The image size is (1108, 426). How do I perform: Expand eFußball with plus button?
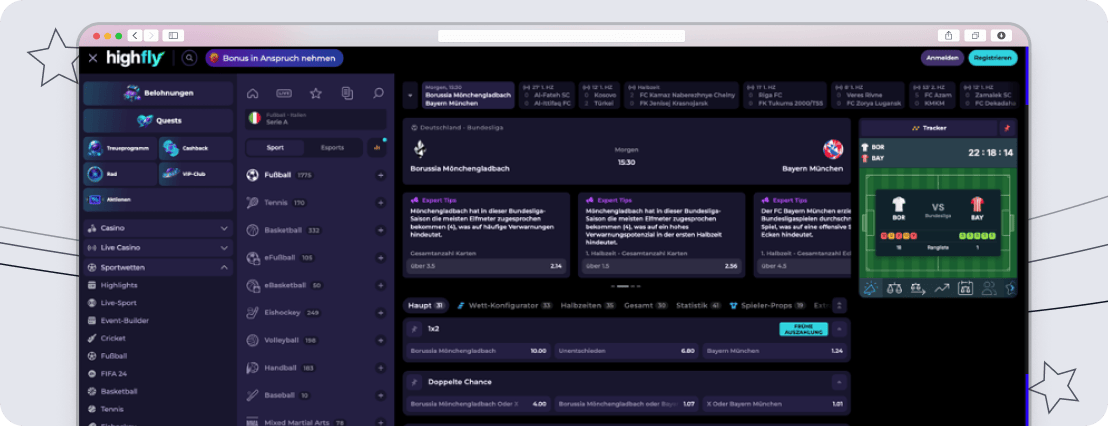pyautogui.click(x=380, y=258)
